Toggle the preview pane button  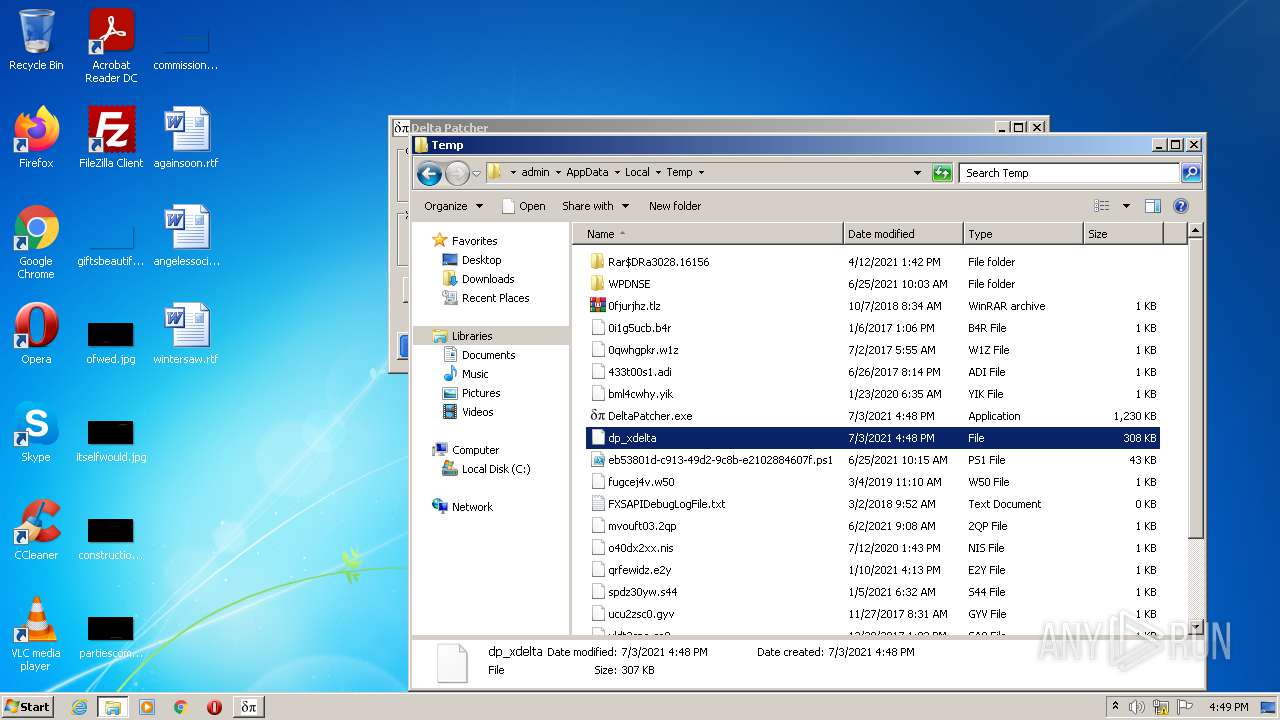1152,206
